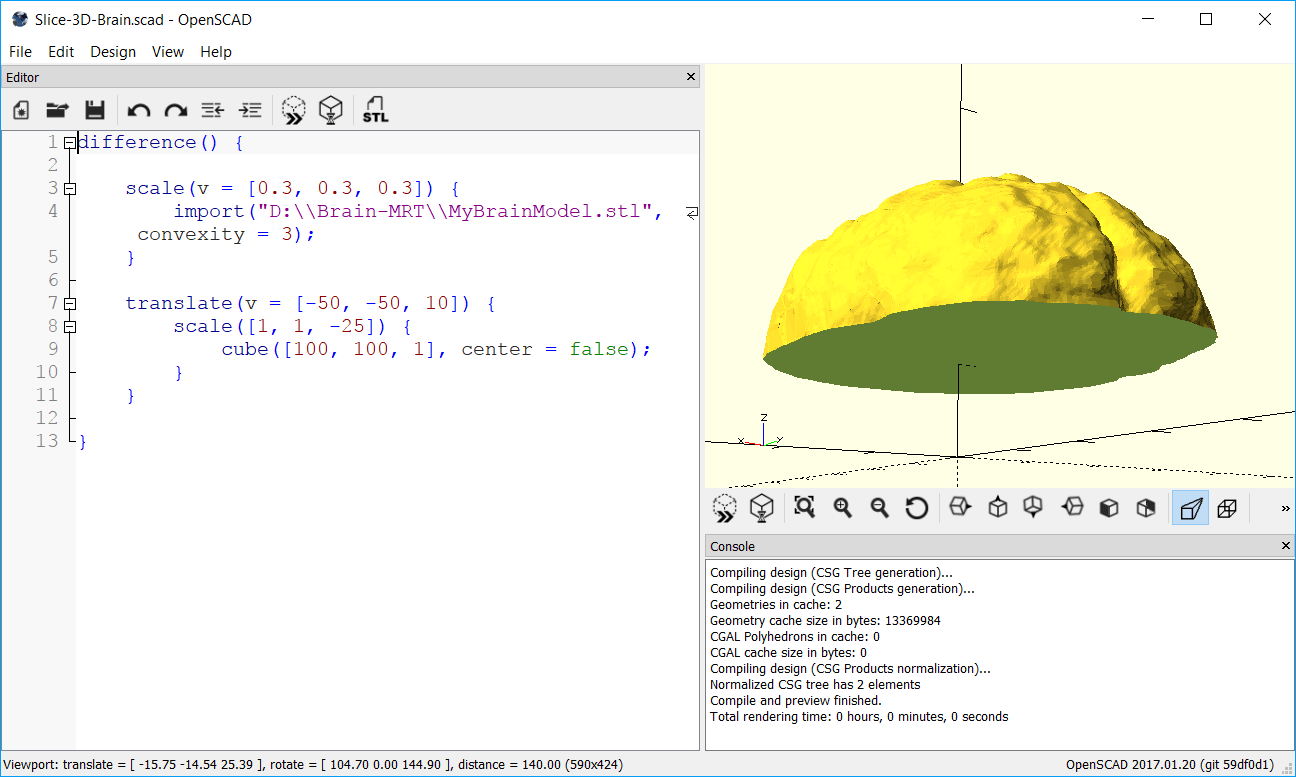Image resolution: width=1296 pixels, height=777 pixels.
Task: Switch to the Top view
Action: pos(997,508)
